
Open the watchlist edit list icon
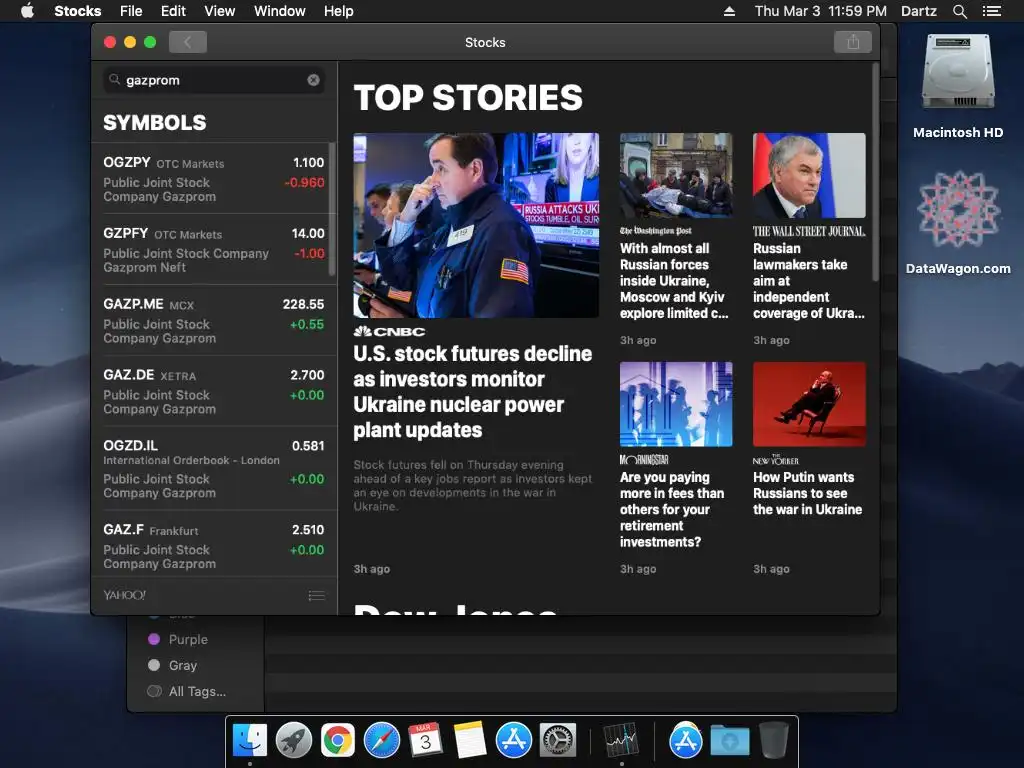pyautogui.click(x=317, y=595)
